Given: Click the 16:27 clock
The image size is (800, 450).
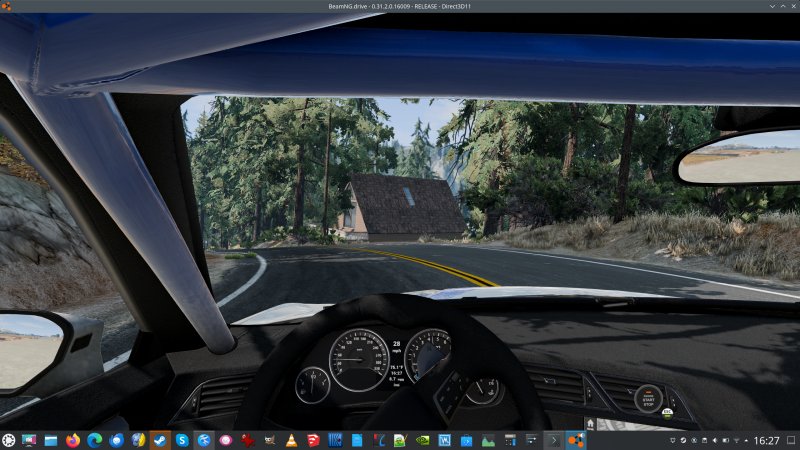Looking at the screenshot, I should [x=766, y=440].
